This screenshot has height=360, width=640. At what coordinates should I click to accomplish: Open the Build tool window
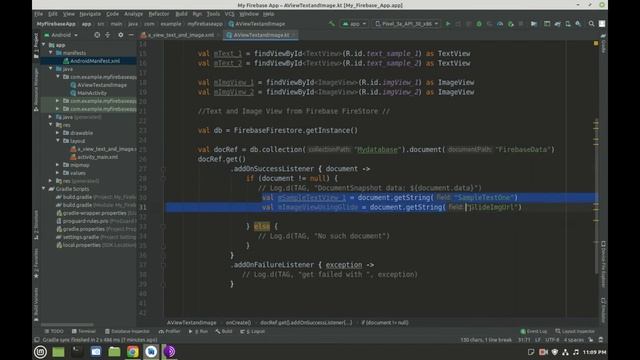tap(224, 331)
